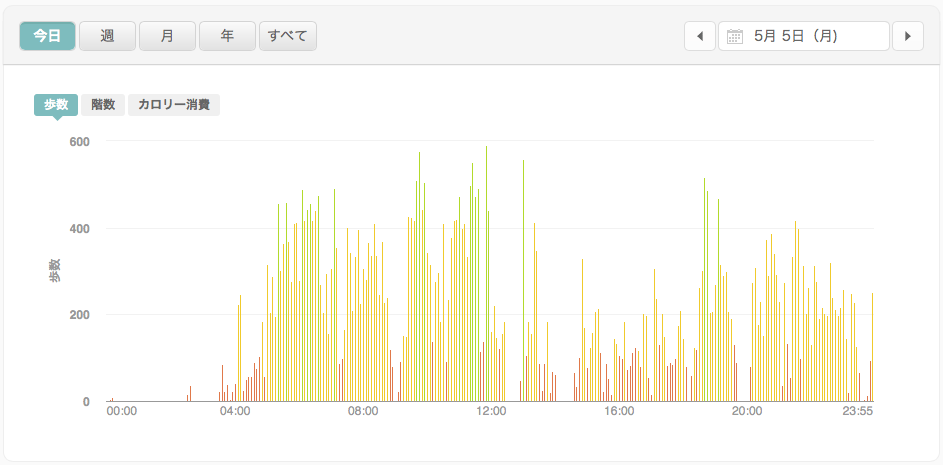The height and width of the screenshot is (465, 943).
Task: Click the 400 y-axis label
Action: (x=80, y=229)
